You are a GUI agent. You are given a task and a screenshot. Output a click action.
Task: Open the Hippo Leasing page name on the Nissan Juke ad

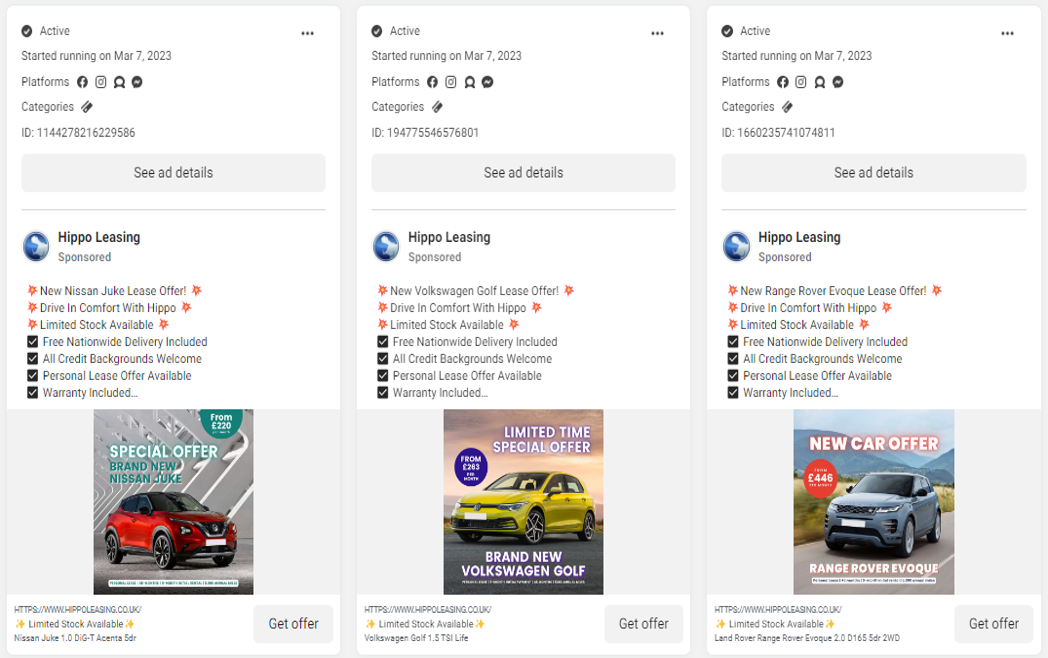click(99, 237)
